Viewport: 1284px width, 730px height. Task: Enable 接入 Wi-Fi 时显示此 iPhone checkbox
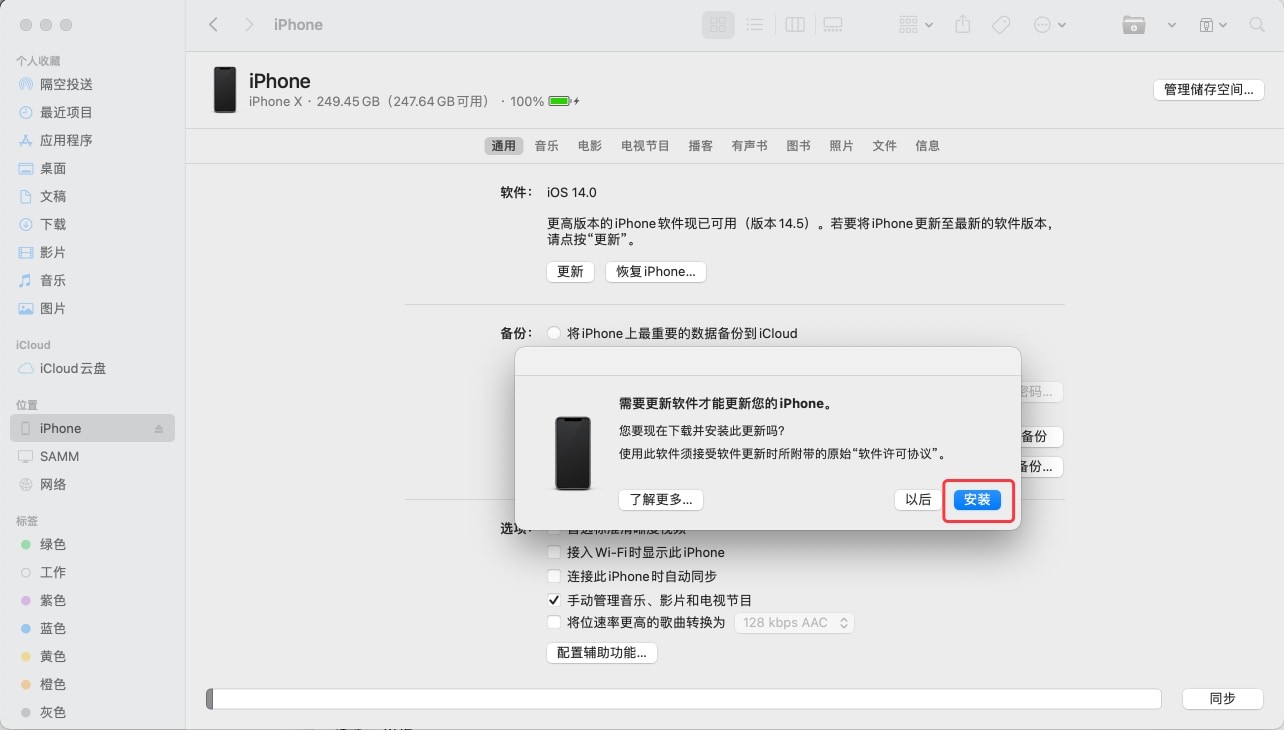point(554,552)
